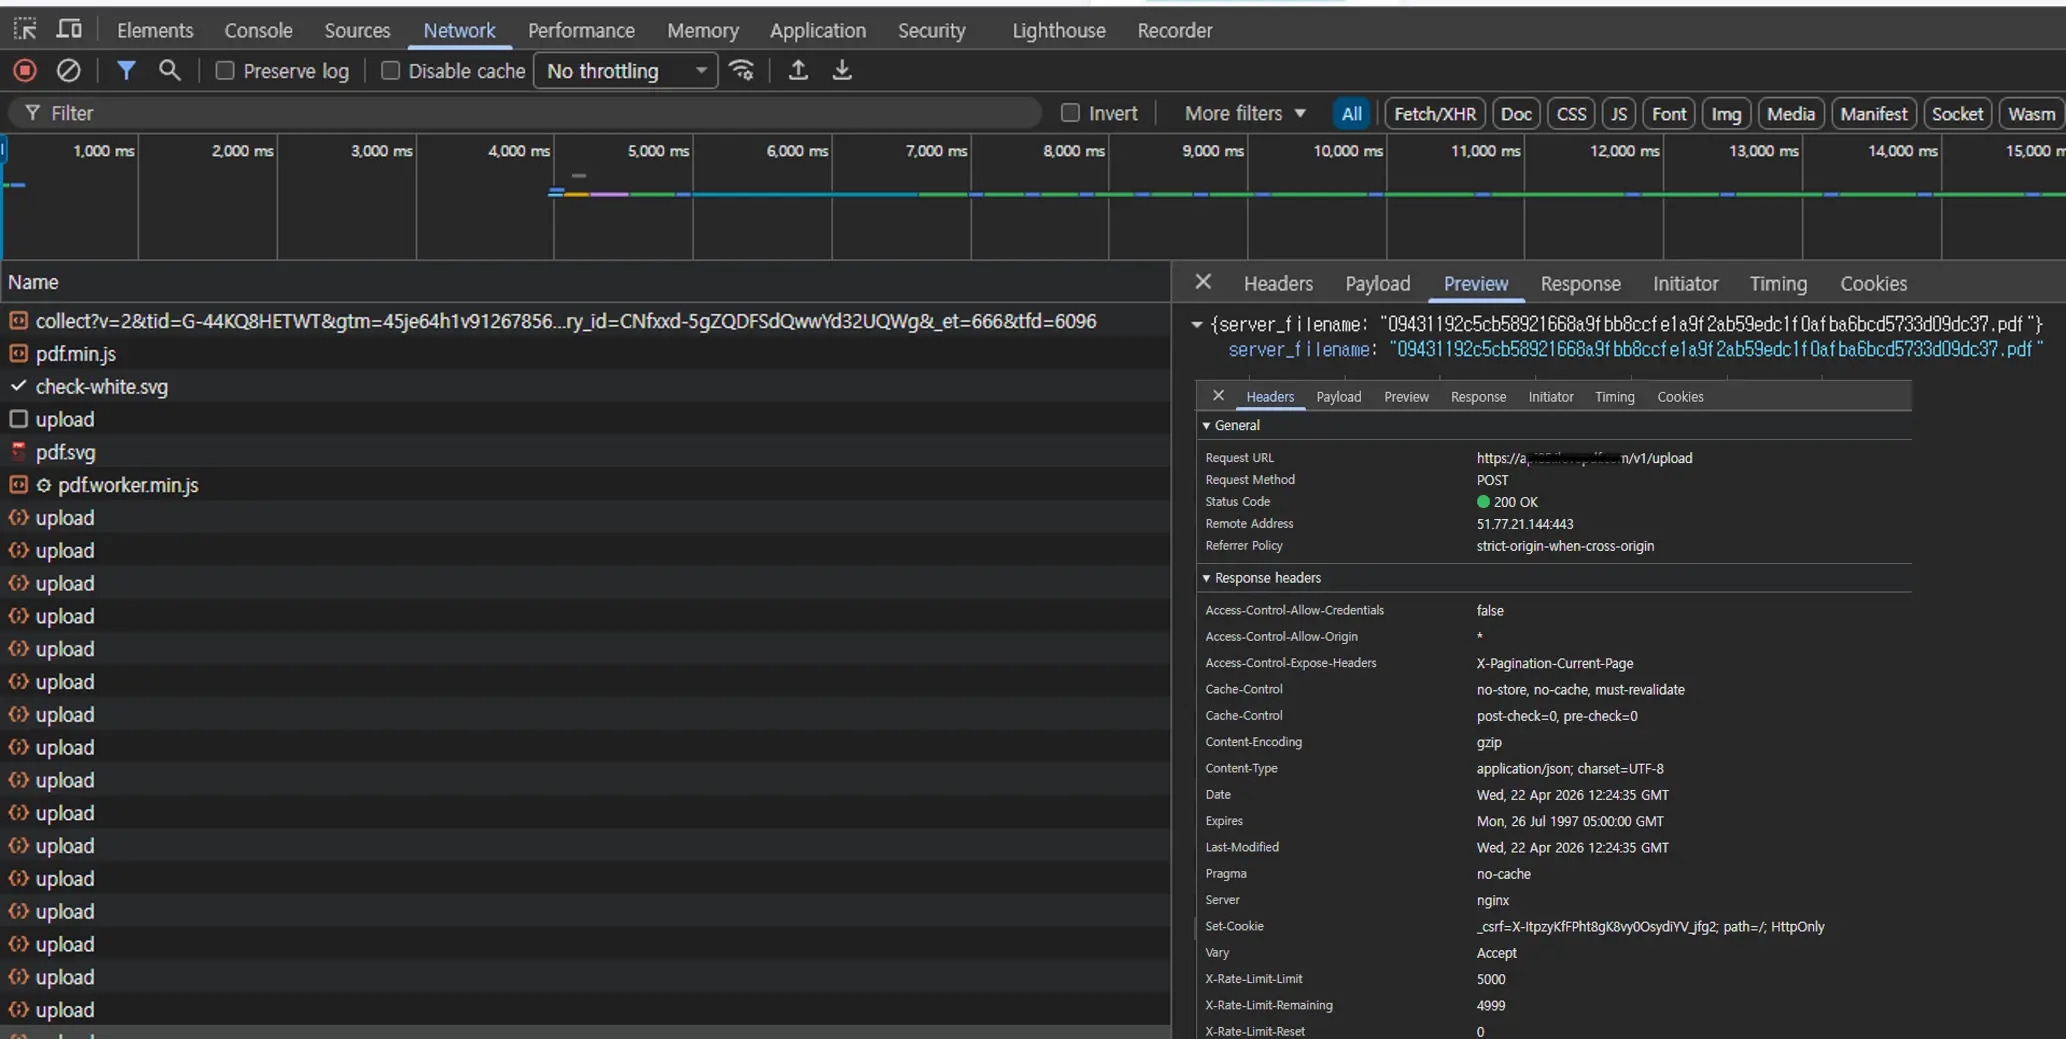Select the pdf.worker.min.js request
Screen dimensions: 2066x1039
coord(128,485)
